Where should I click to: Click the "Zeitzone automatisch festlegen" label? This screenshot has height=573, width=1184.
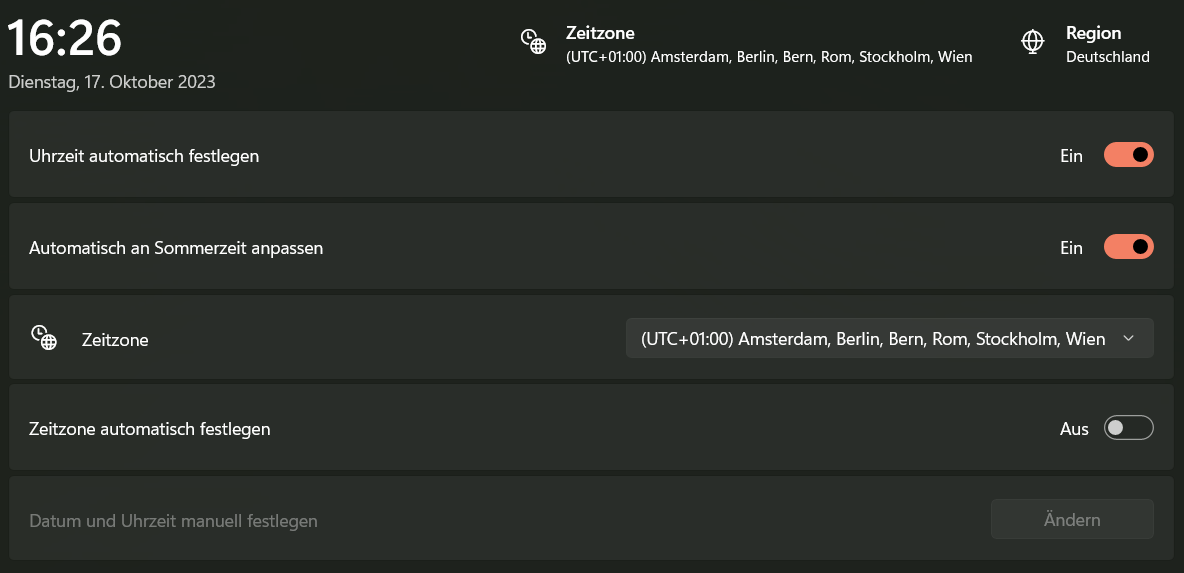tap(150, 429)
